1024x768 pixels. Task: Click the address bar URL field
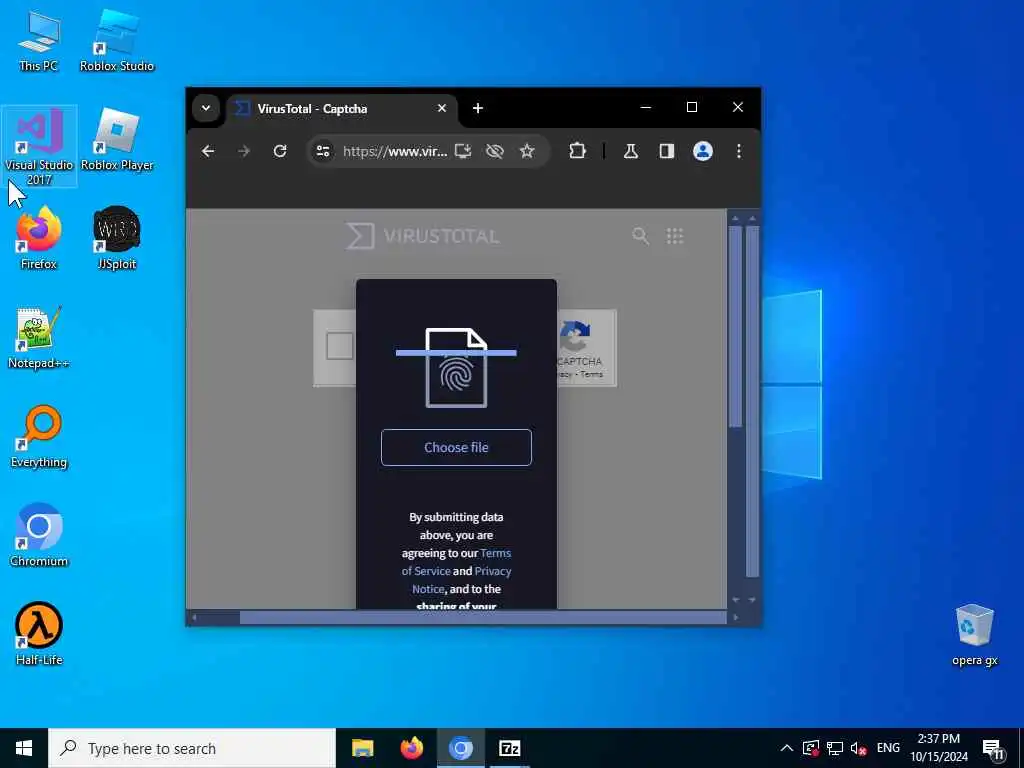tap(395, 152)
